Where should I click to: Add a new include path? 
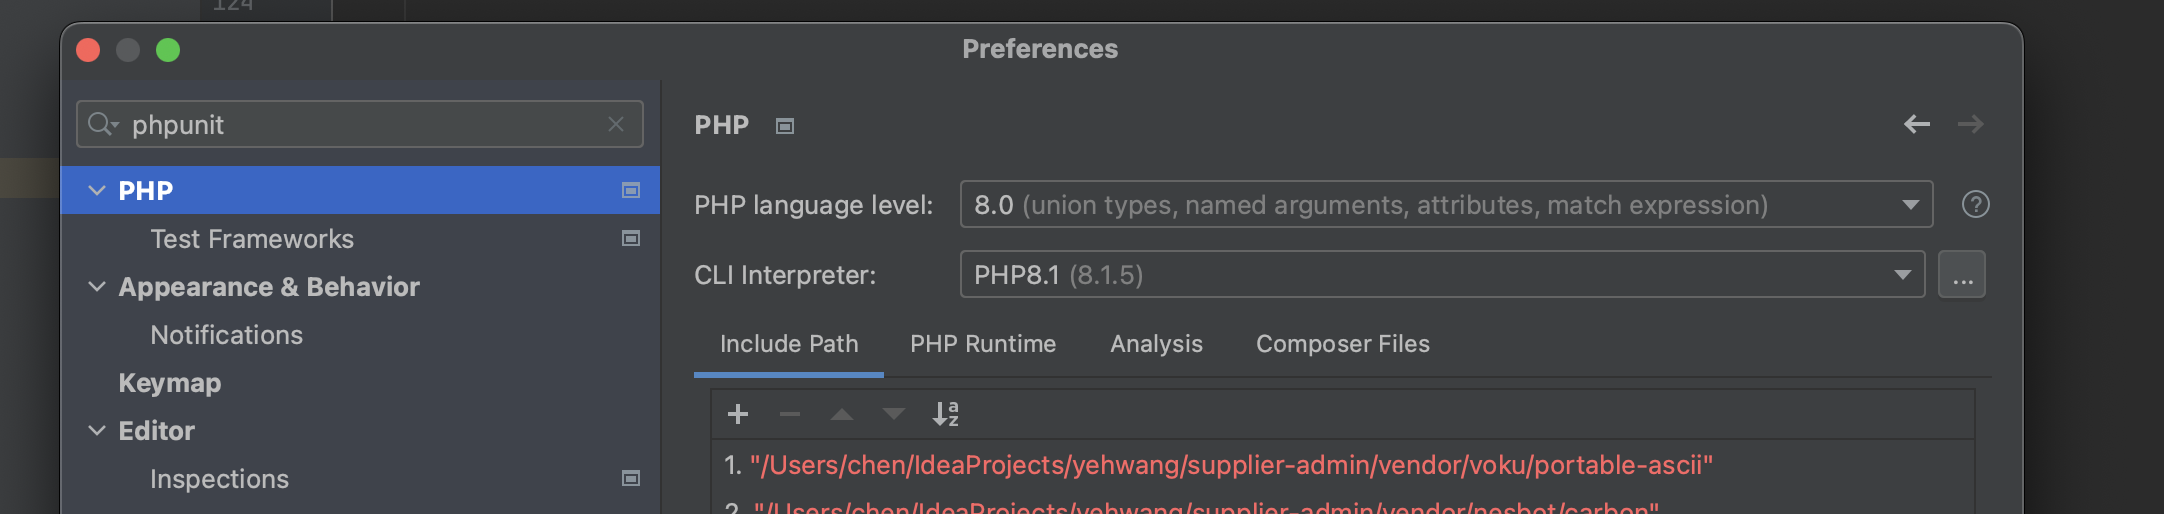point(738,414)
